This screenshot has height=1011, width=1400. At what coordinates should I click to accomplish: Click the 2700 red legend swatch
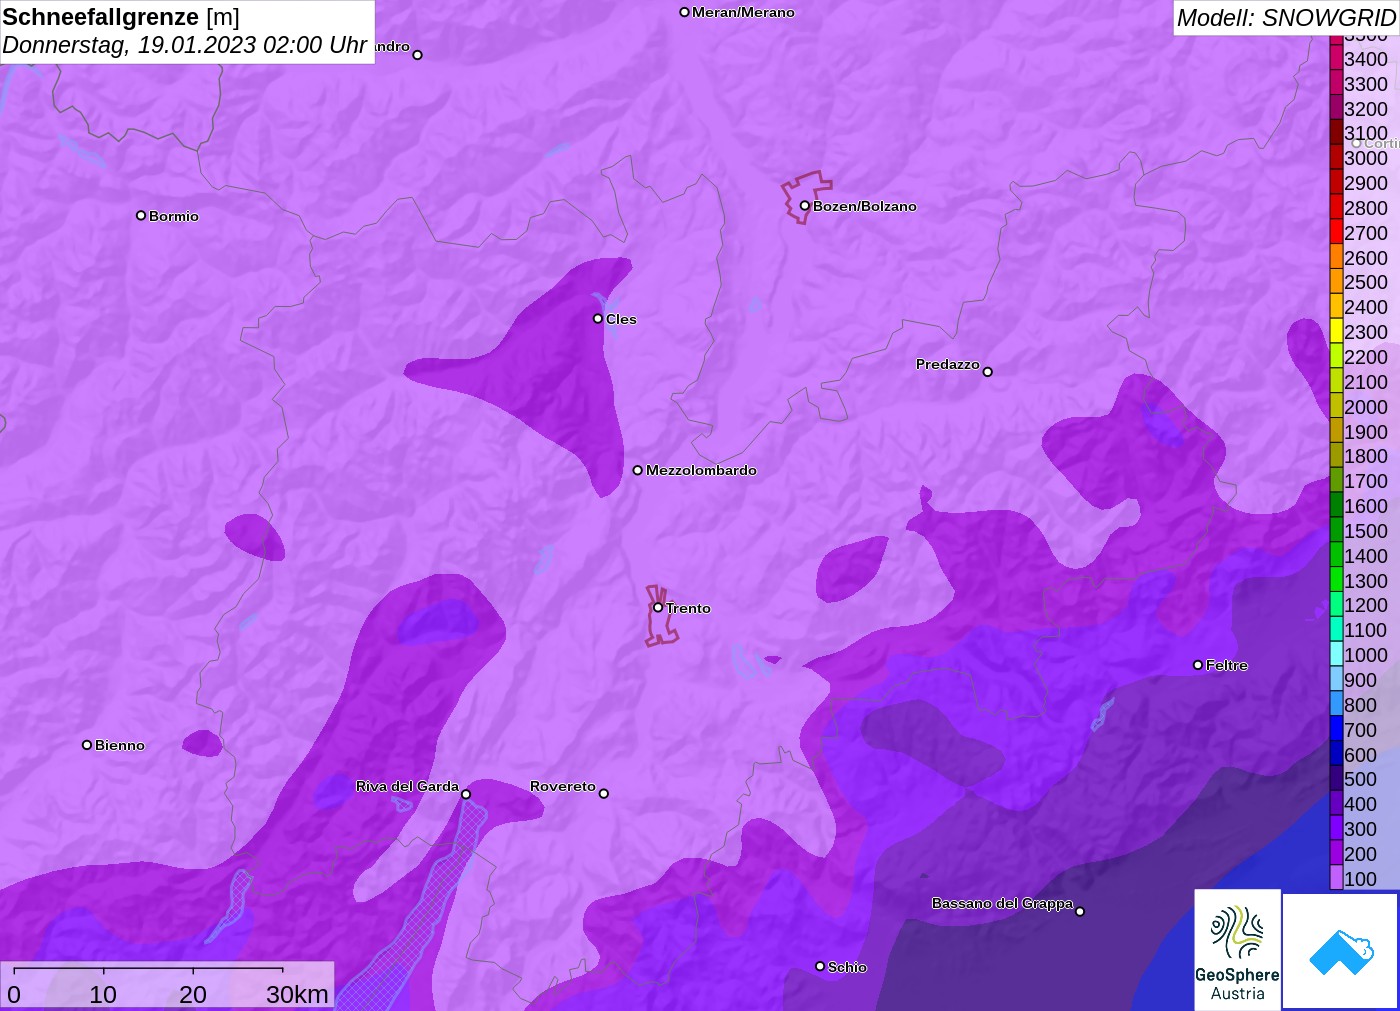[1336, 232]
